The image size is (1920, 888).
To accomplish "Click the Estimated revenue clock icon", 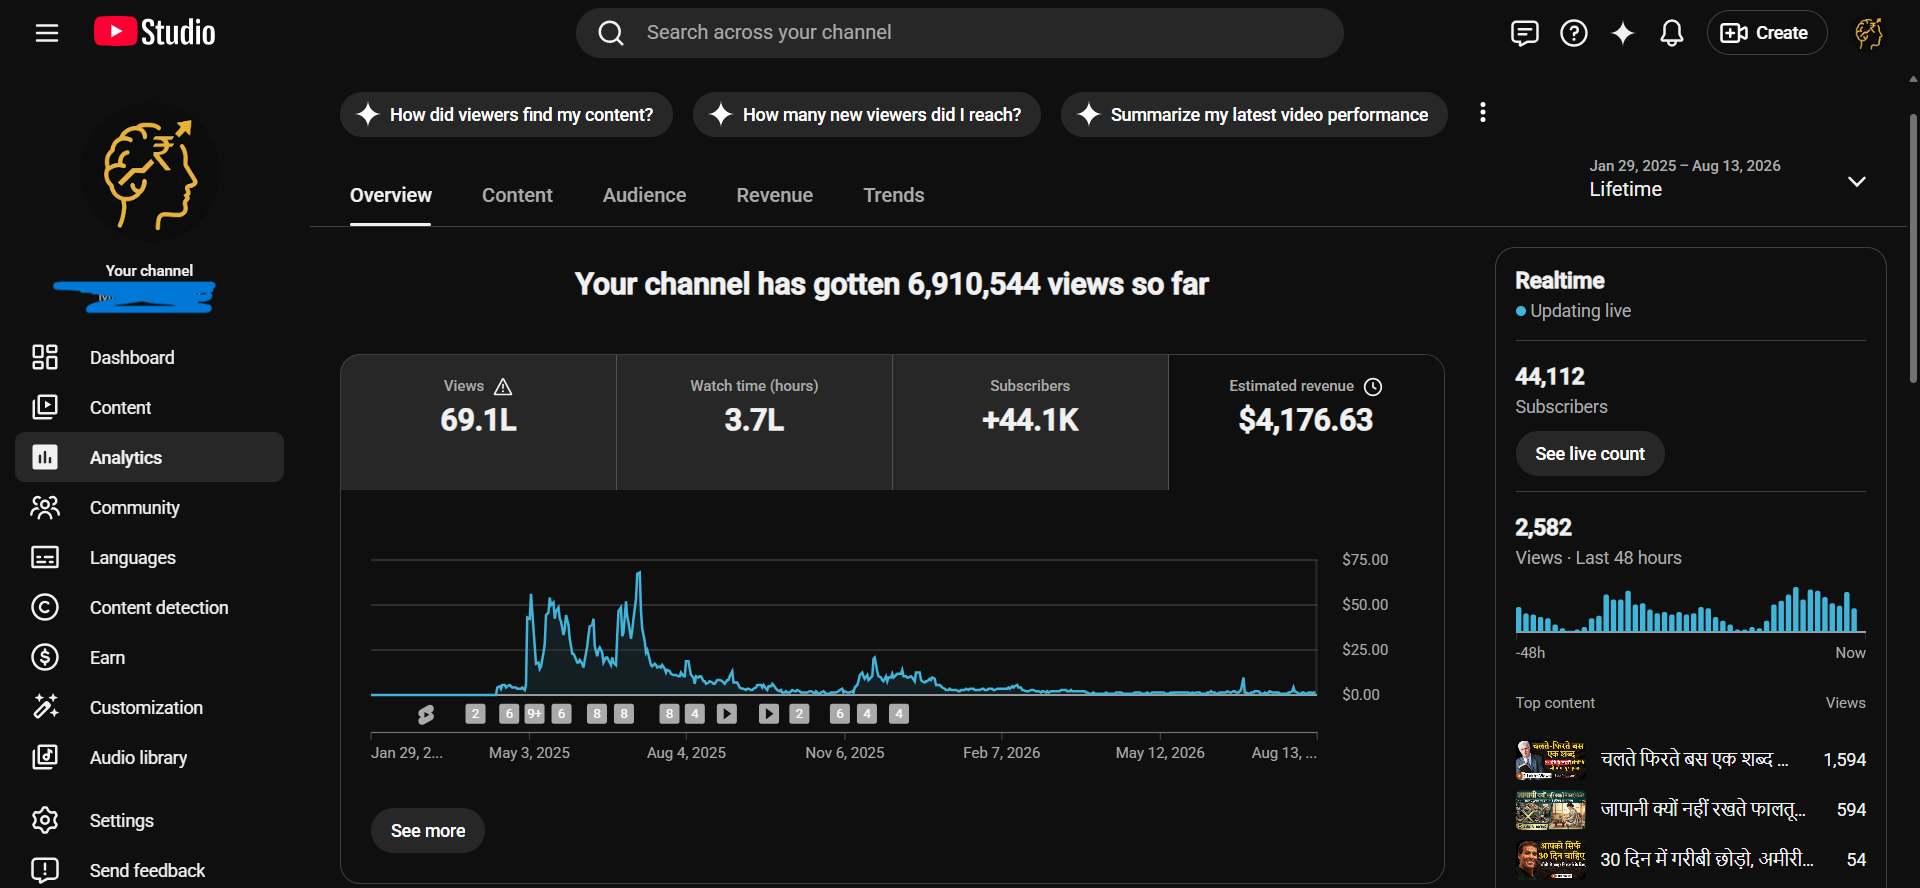I will point(1373,386).
